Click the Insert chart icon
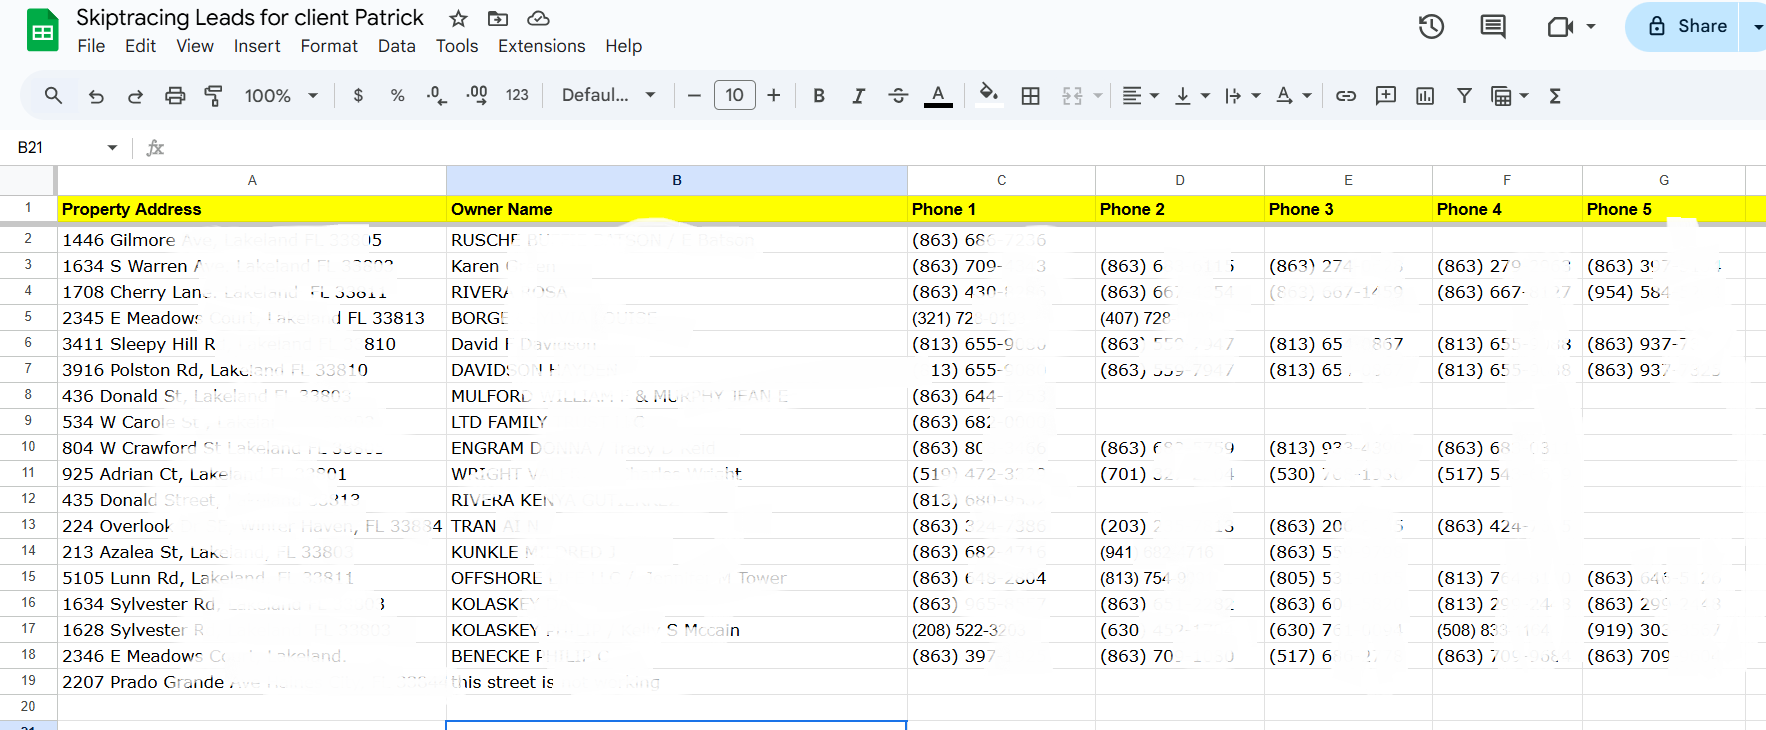Screen dimensions: 1766x730 (1425, 96)
